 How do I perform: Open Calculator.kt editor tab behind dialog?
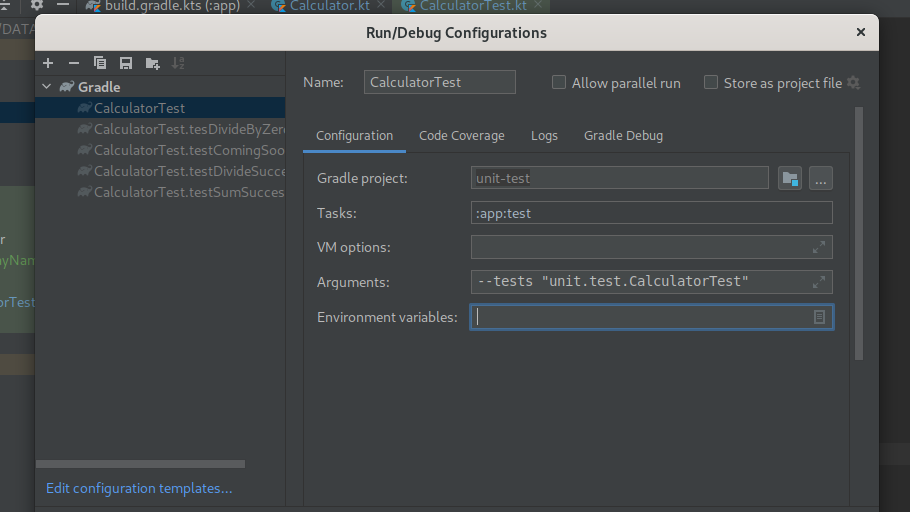pos(328,6)
